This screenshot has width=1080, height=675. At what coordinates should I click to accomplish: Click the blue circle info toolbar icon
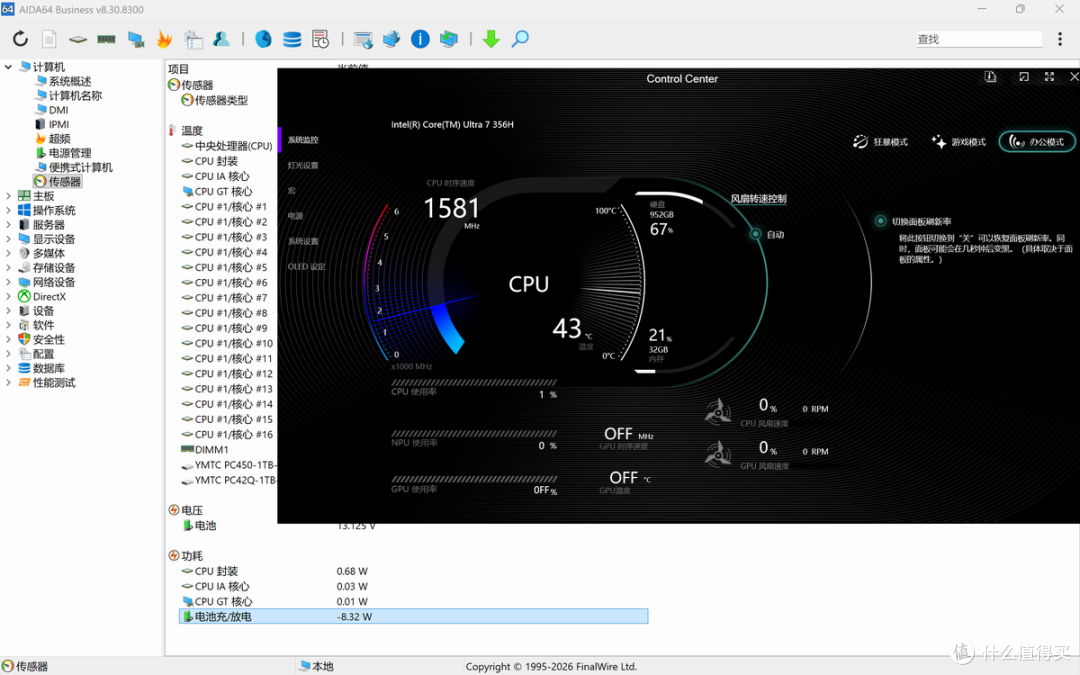pos(420,39)
